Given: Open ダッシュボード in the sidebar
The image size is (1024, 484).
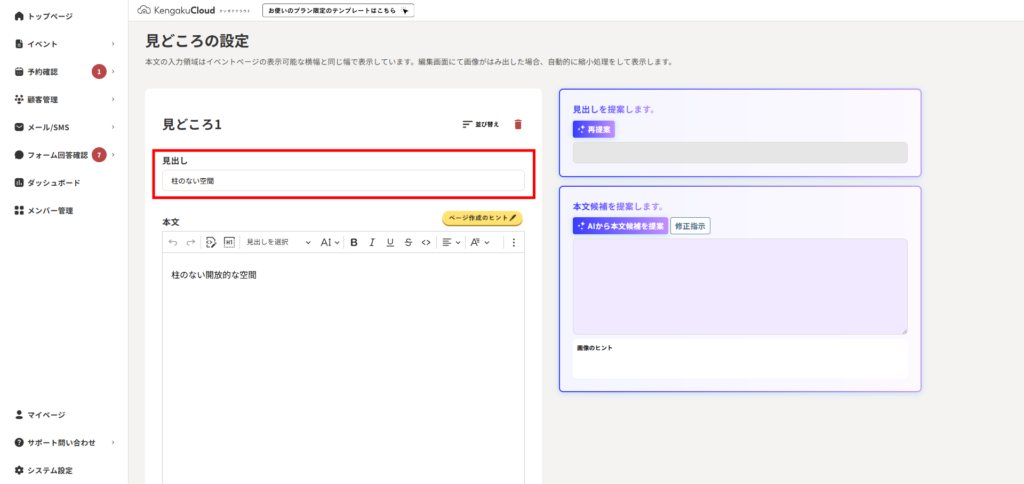Looking at the screenshot, I should pos(54,183).
